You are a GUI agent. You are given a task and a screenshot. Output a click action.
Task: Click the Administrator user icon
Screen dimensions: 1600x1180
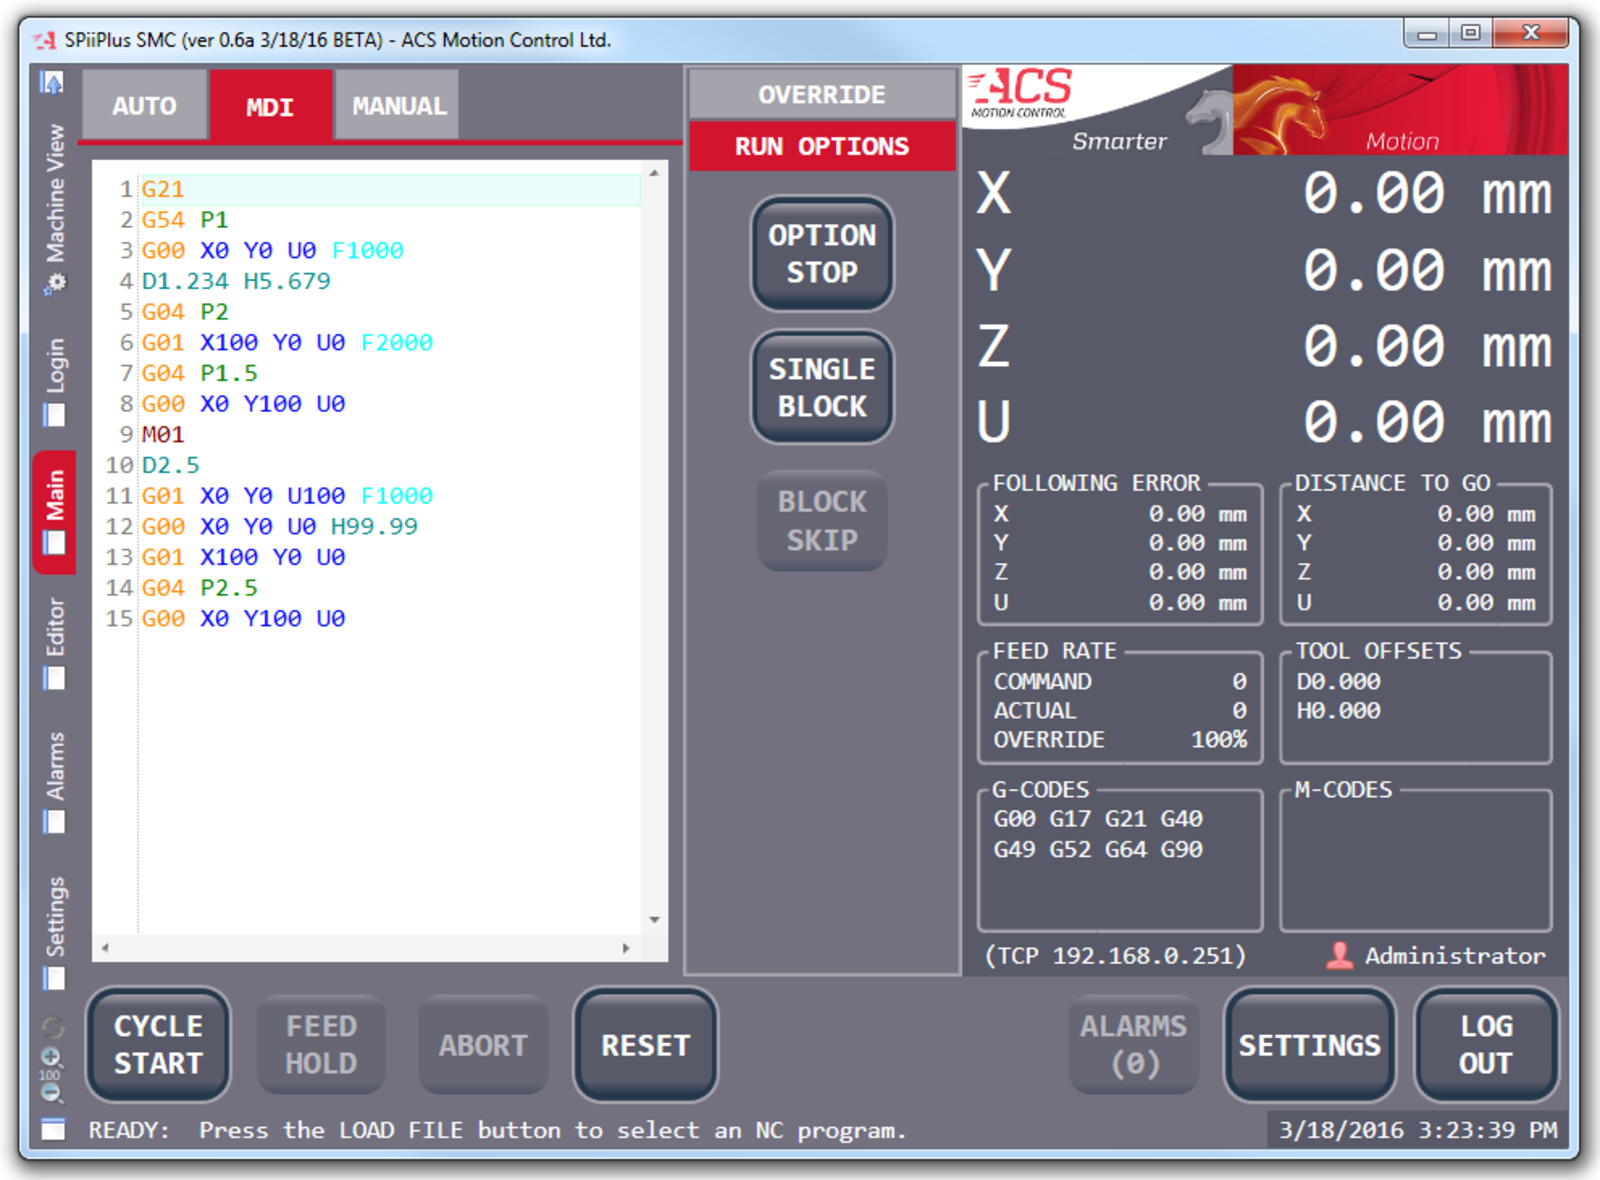(x=1339, y=956)
